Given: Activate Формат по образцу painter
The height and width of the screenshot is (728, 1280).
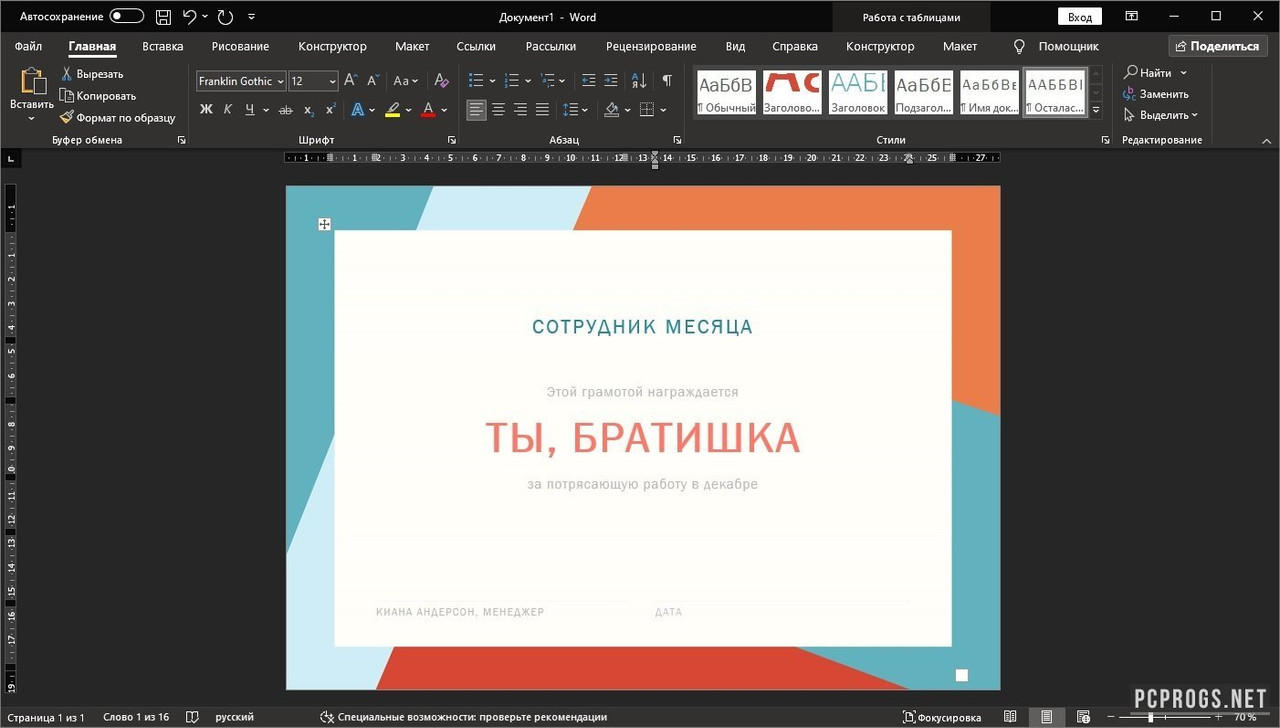Looking at the screenshot, I should click(117, 118).
